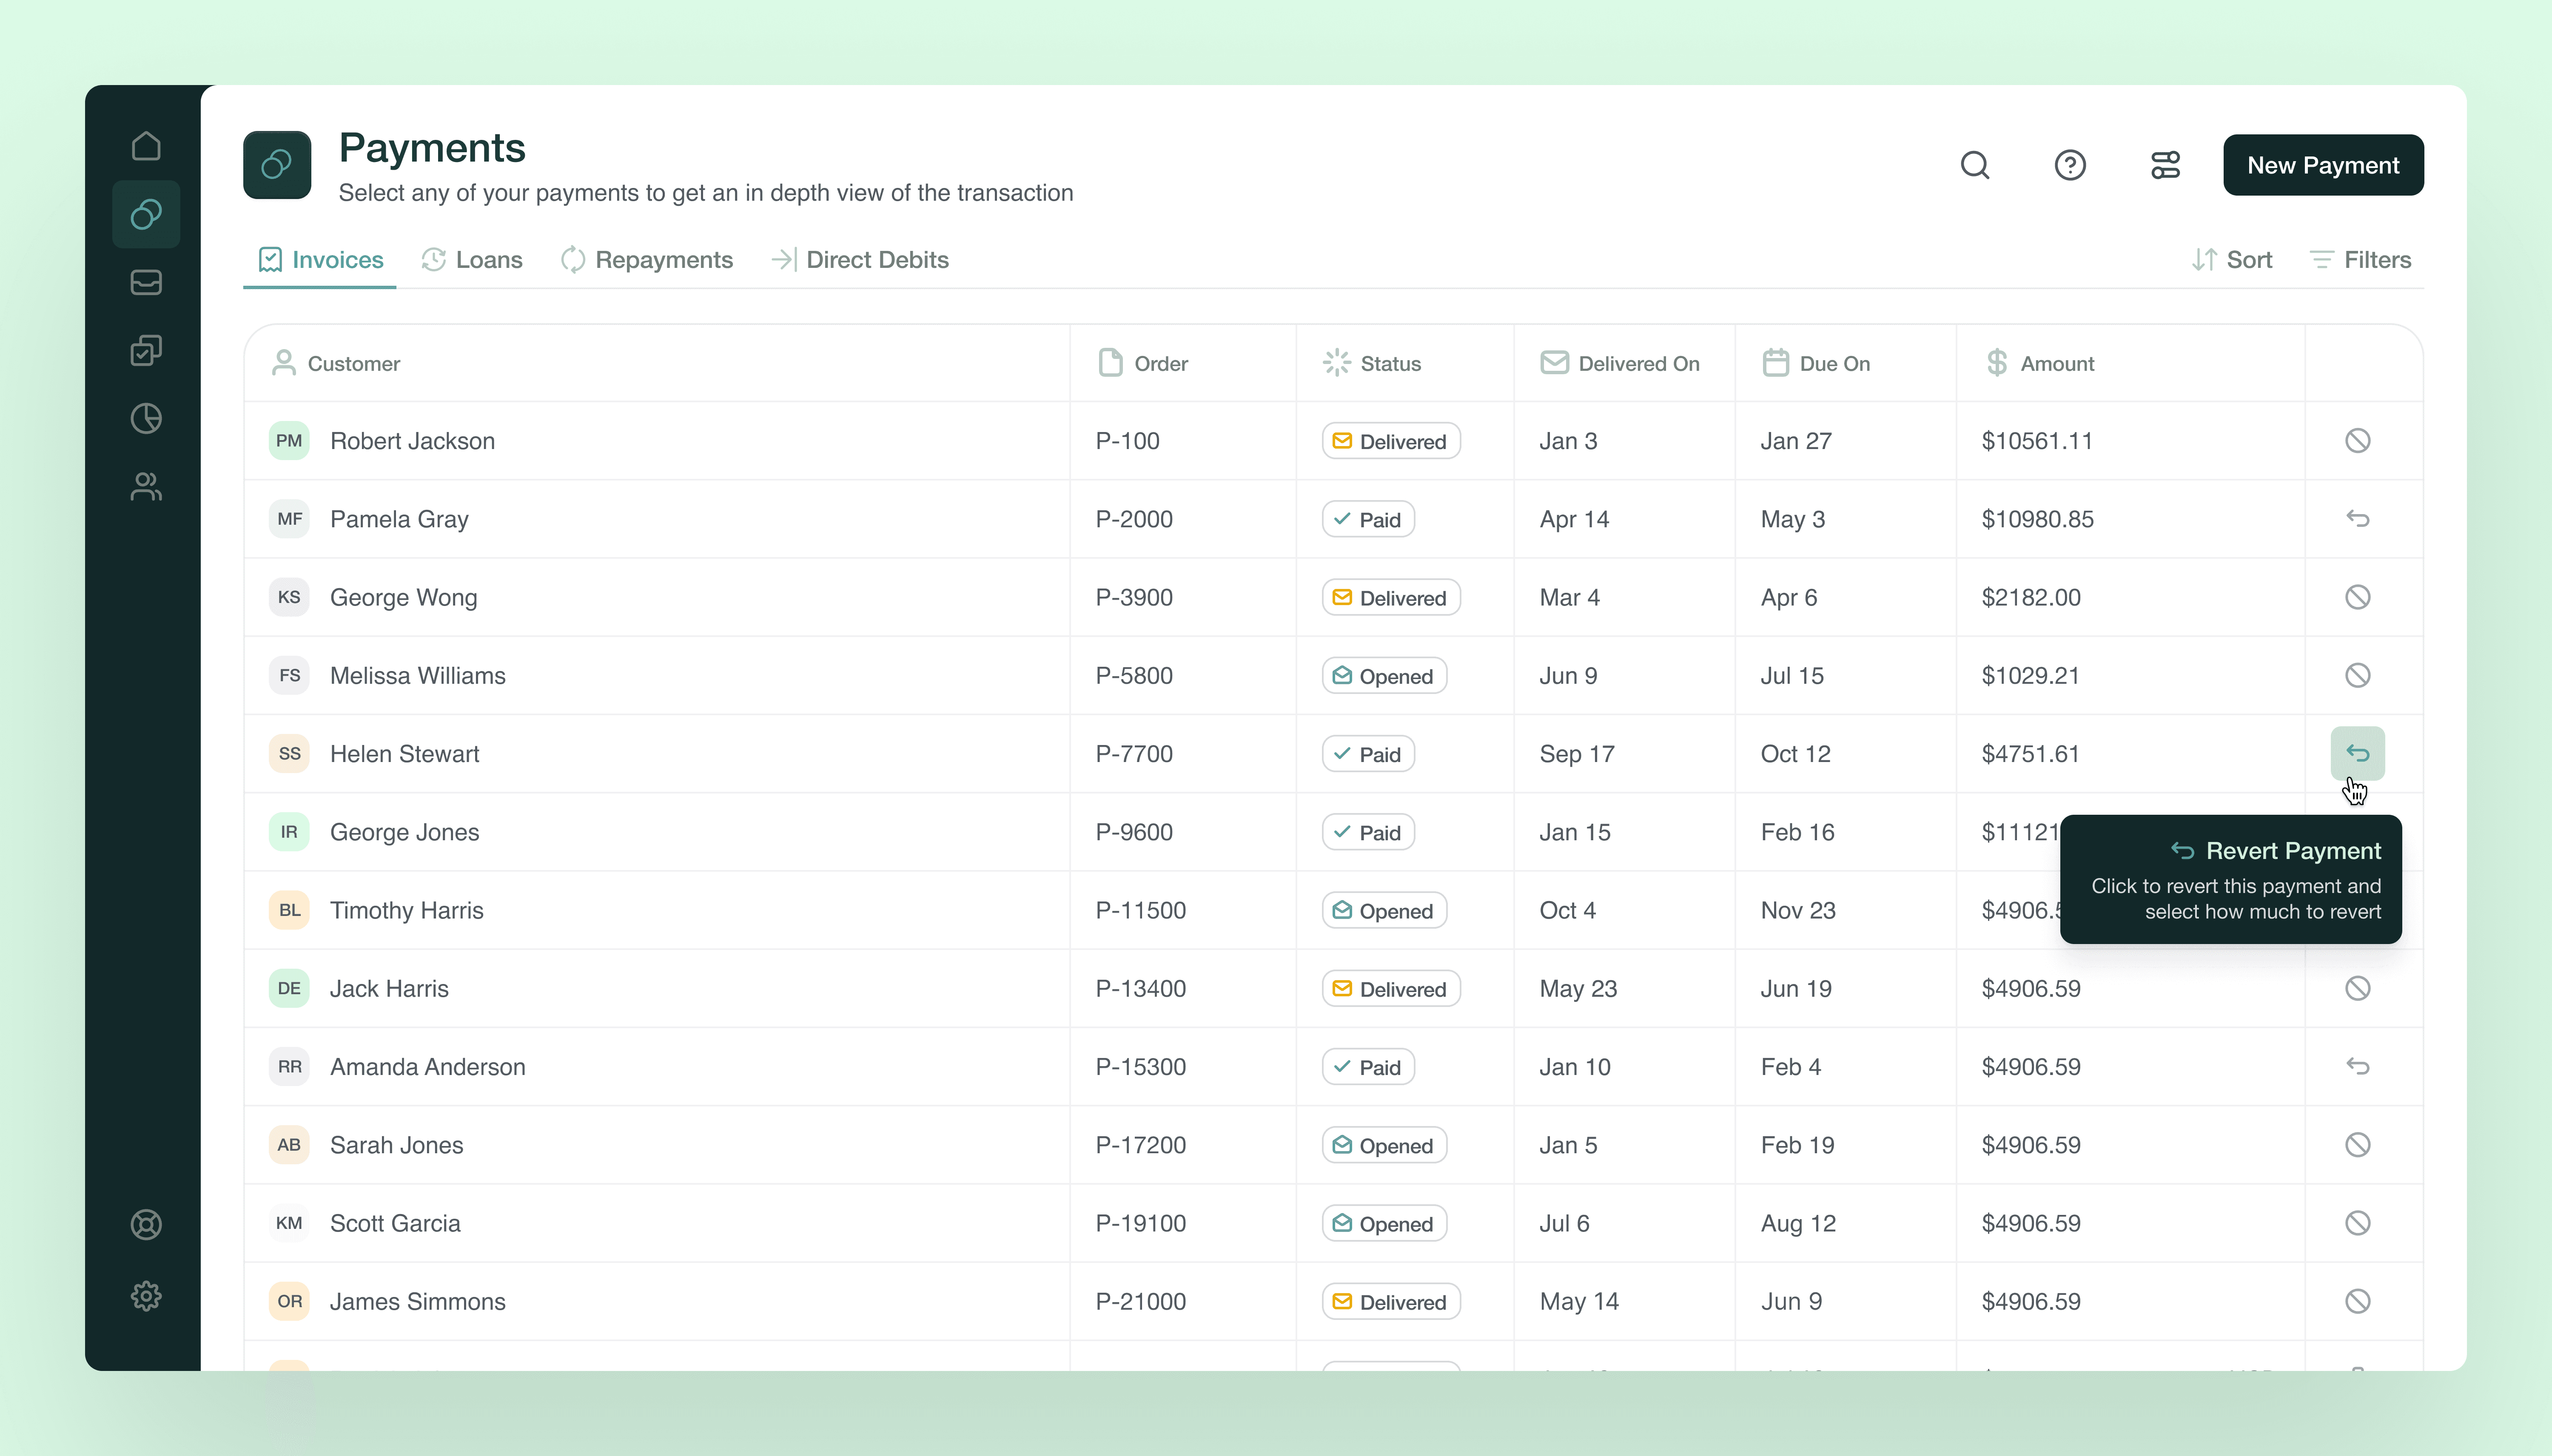Screen dimensions: 2552x1456
Task: Click the PM avatar of Robert Jackson
Action: 289,440
